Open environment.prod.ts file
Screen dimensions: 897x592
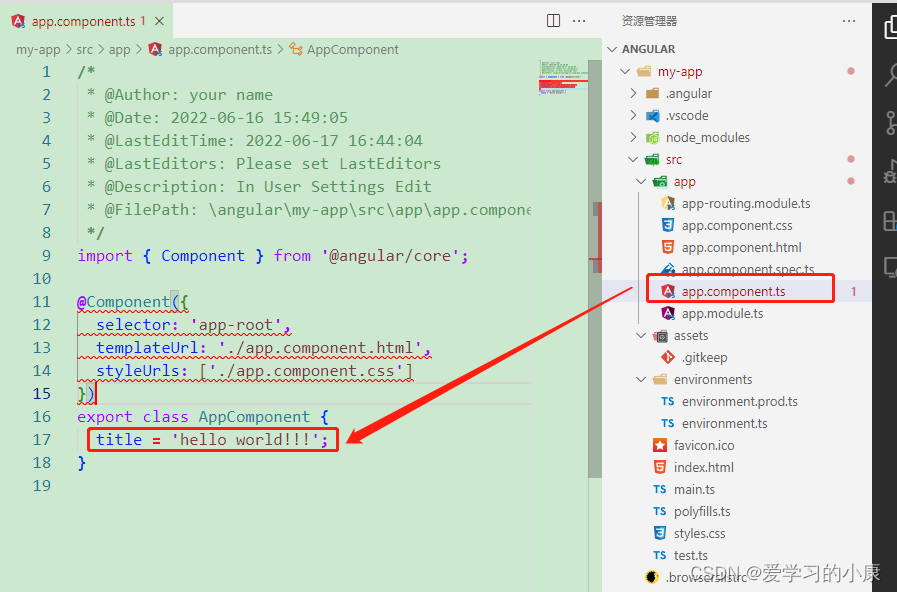[740, 402]
